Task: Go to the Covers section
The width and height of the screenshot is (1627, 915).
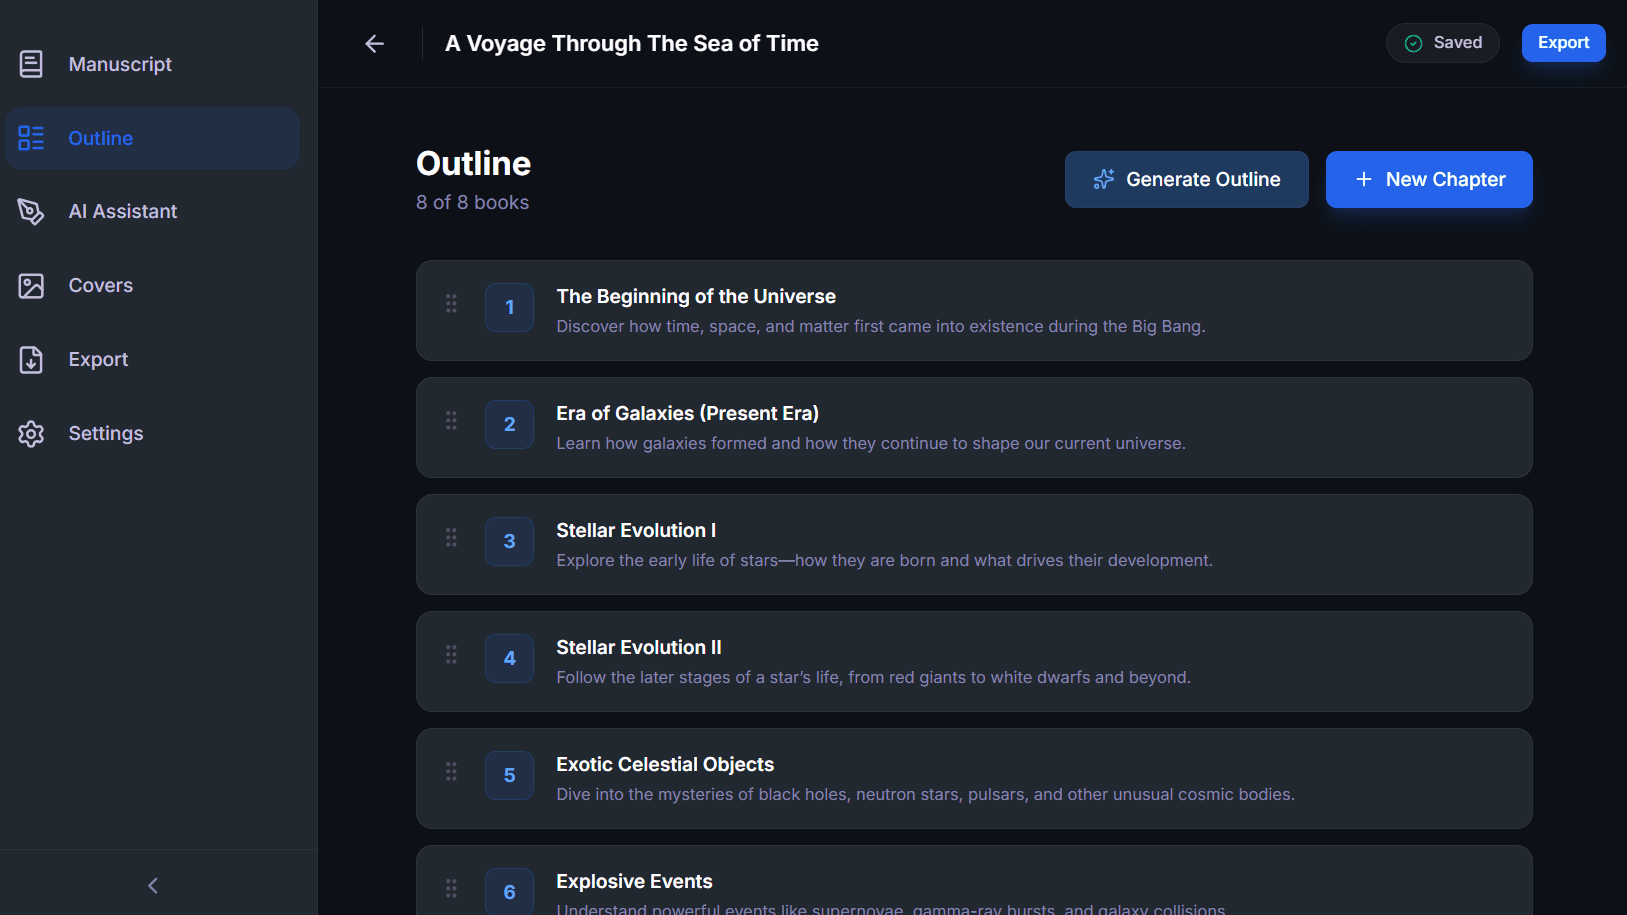Action: [152, 285]
